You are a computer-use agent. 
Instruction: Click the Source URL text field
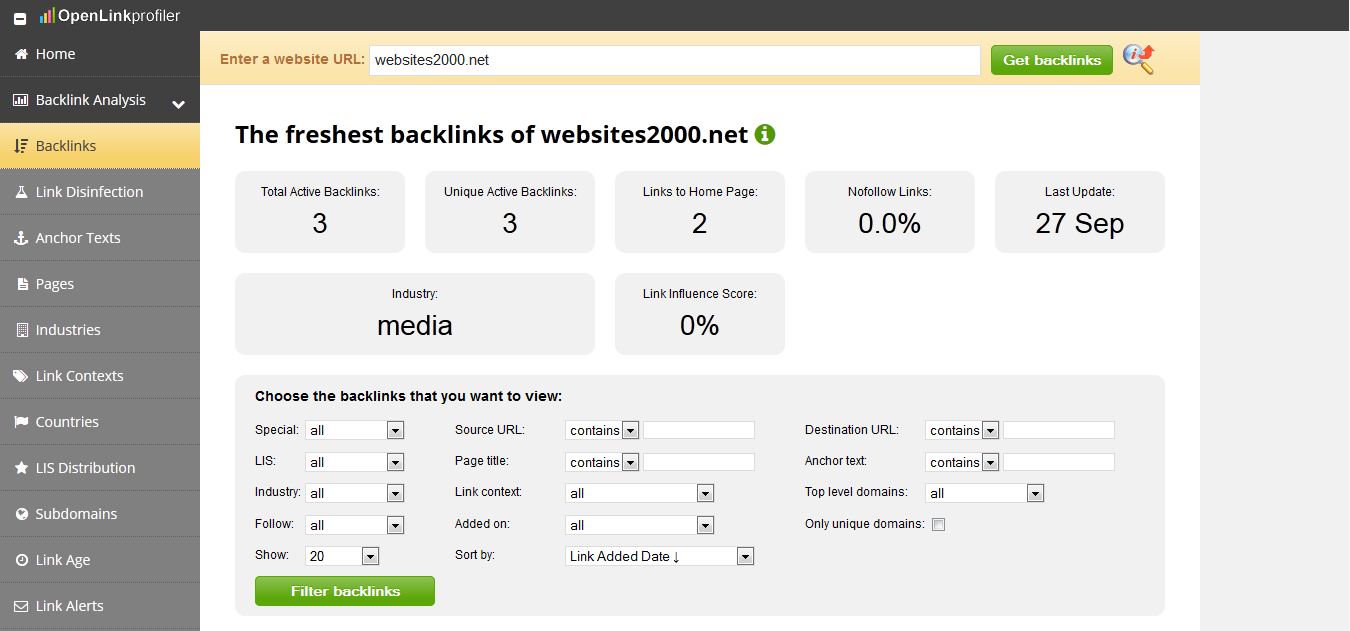coord(699,430)
